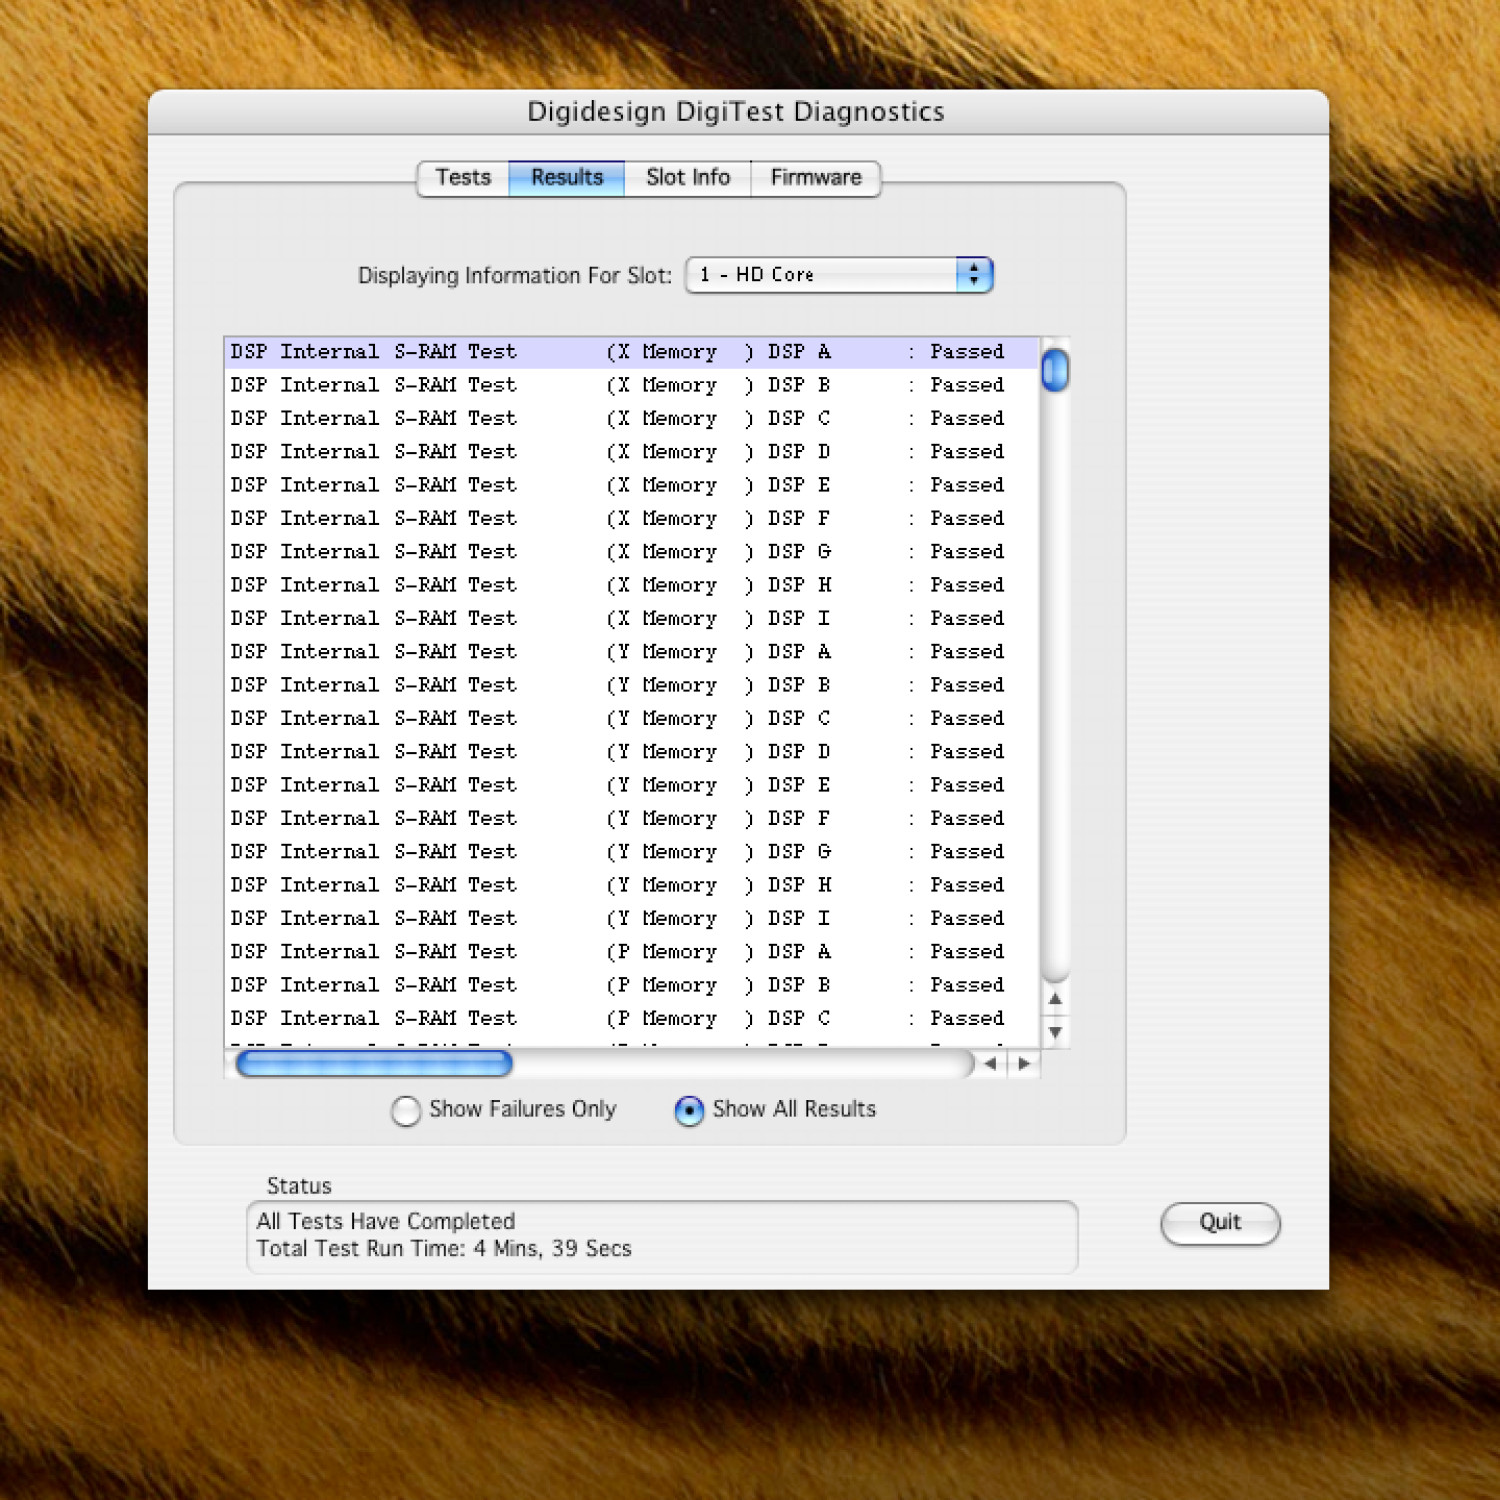Click the scroll up arrow of results list
The width and height of the screenshot is (1500, 1500).
click(x=1055, y=999)
